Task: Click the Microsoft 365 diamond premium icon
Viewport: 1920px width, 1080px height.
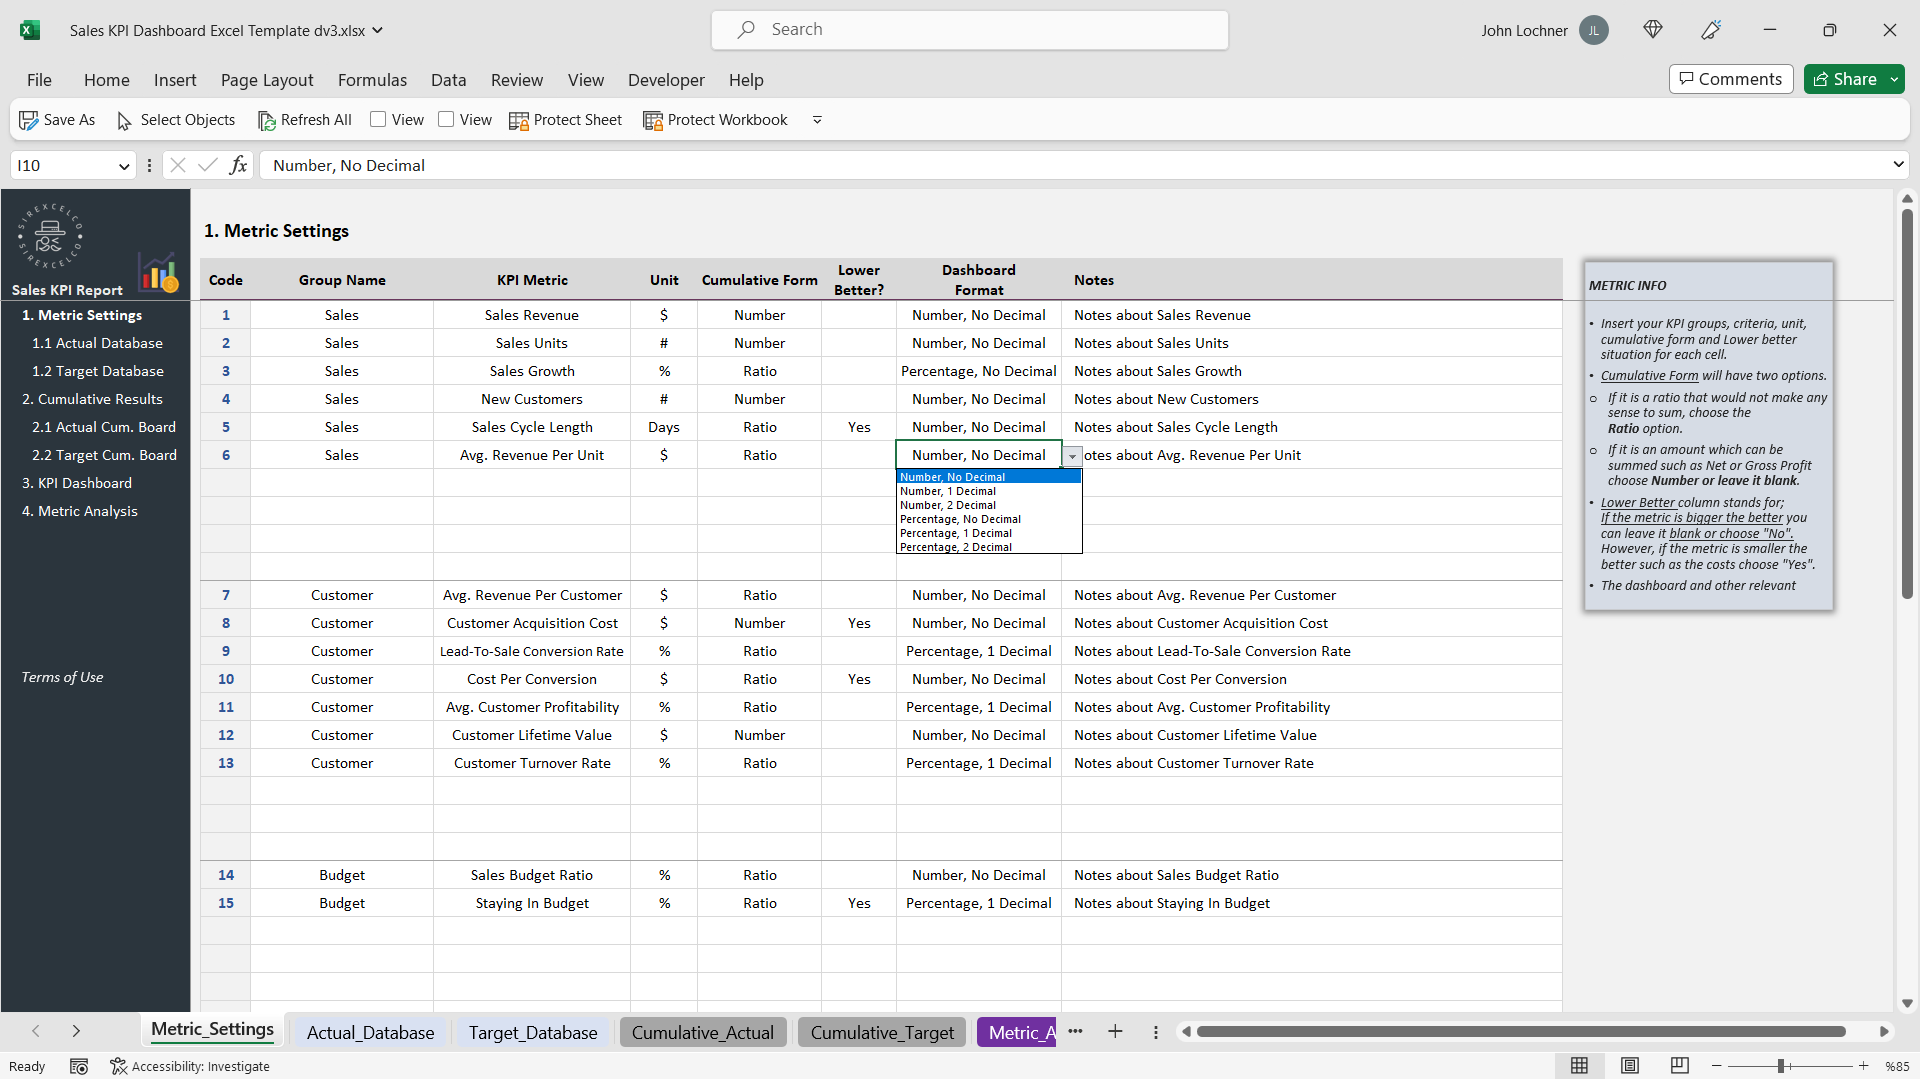Action: [1653, 30]
